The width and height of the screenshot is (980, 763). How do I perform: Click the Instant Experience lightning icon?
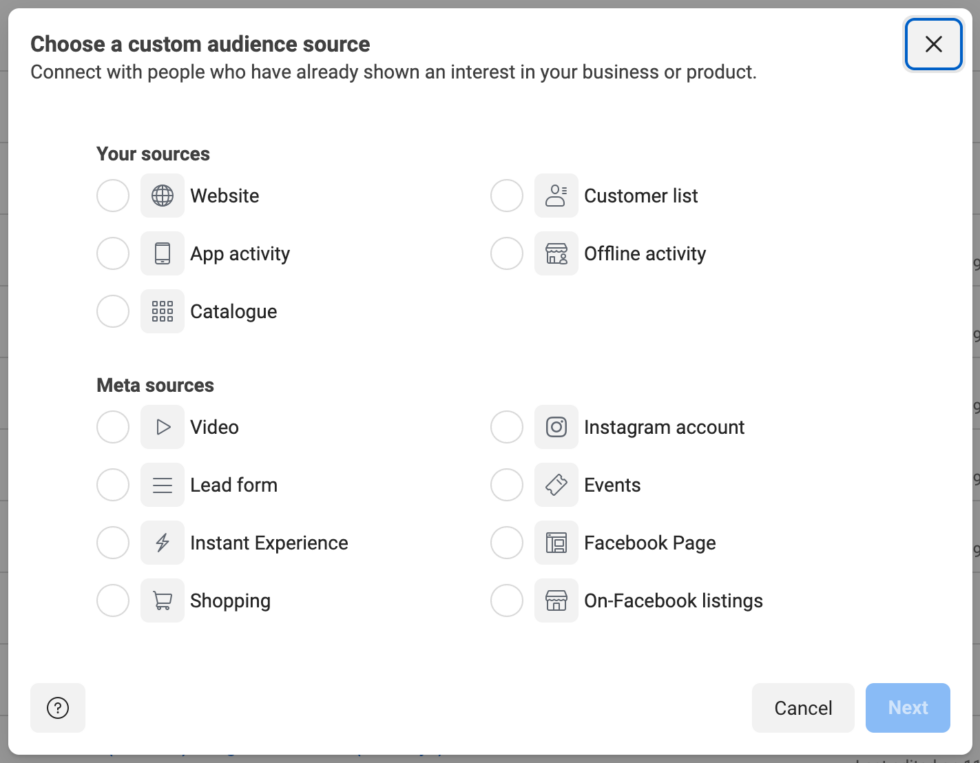(x=162, y=543)
